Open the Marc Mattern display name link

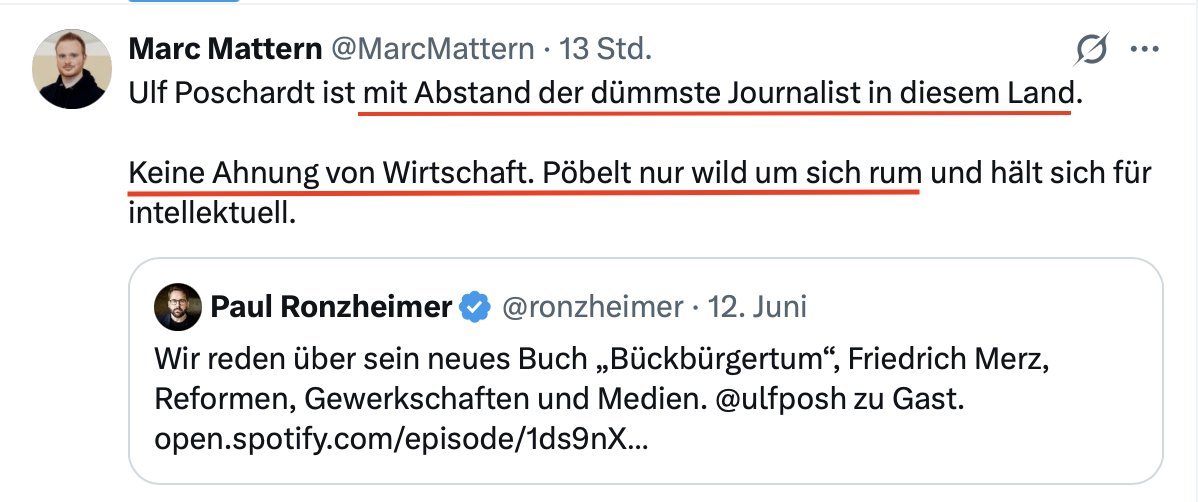pos(225,50)
